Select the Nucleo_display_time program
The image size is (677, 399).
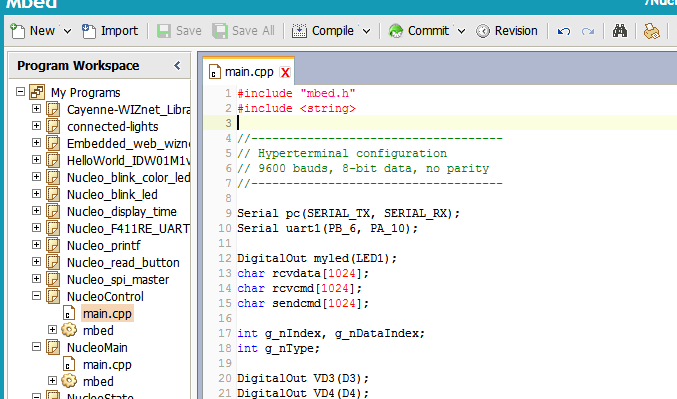click(122, 212)
